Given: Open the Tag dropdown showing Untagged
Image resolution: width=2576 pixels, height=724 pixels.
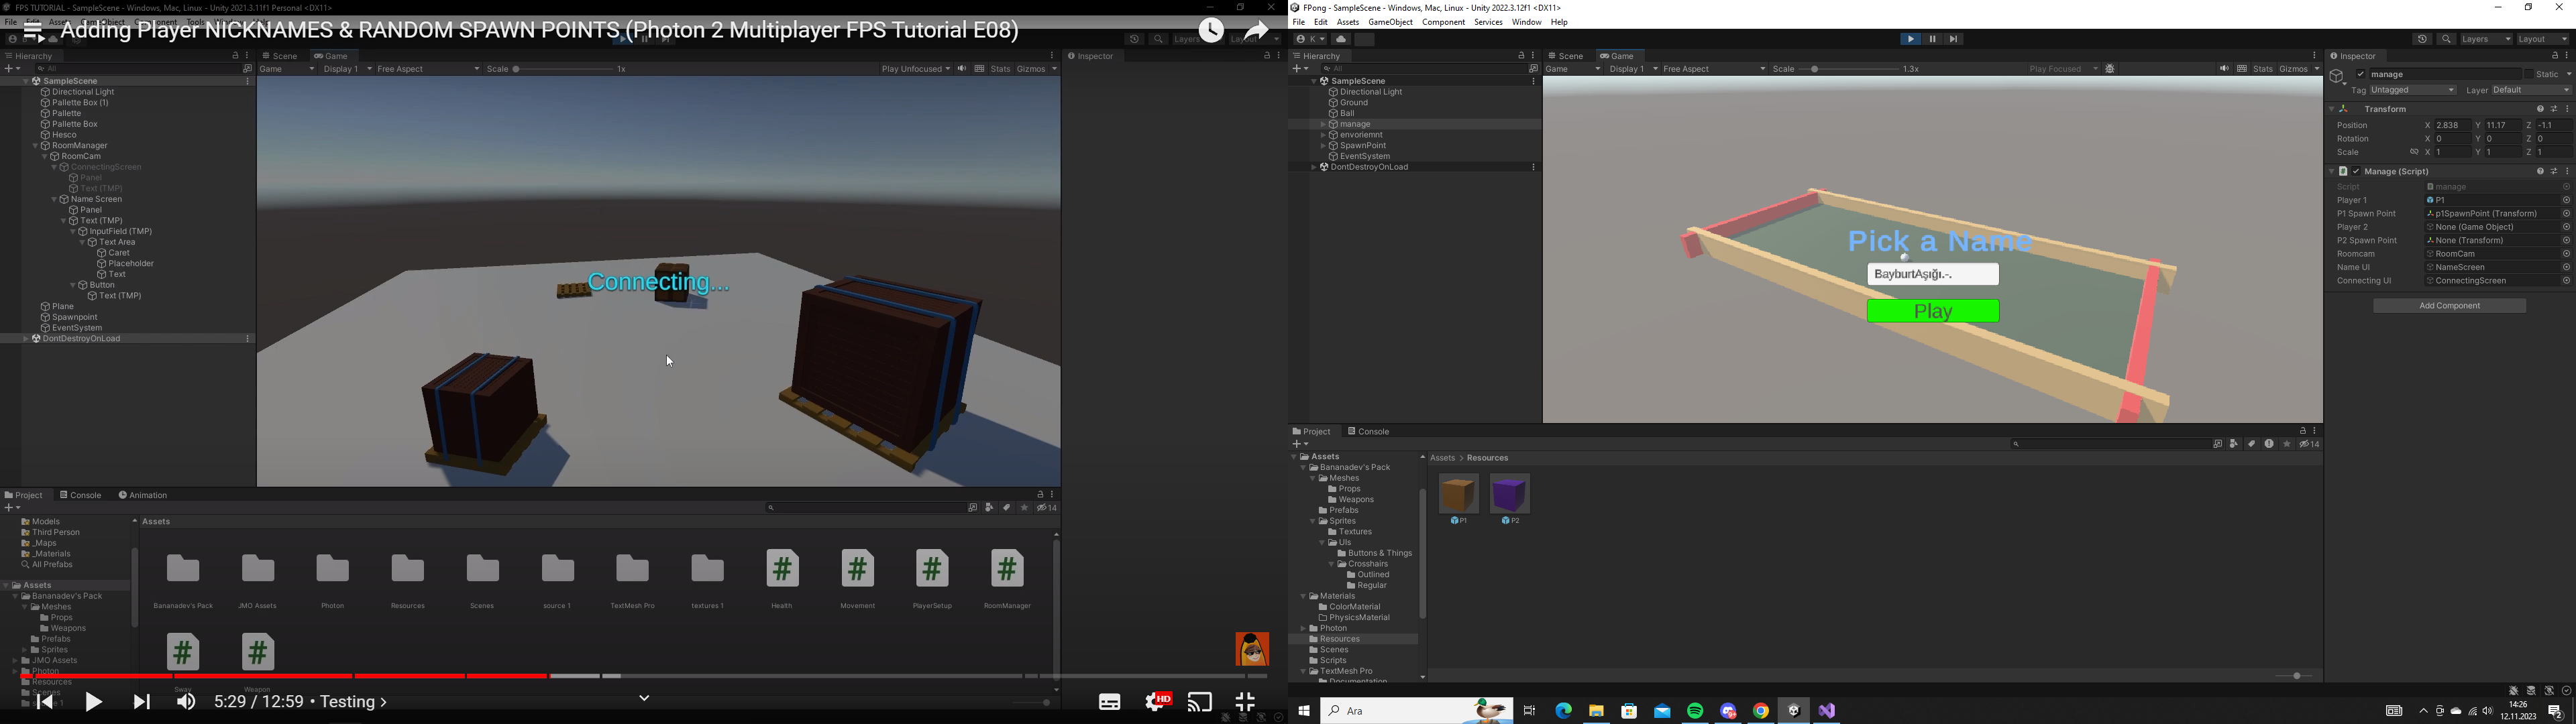Looking at the screenshot, I should (x=2412, y=91).
